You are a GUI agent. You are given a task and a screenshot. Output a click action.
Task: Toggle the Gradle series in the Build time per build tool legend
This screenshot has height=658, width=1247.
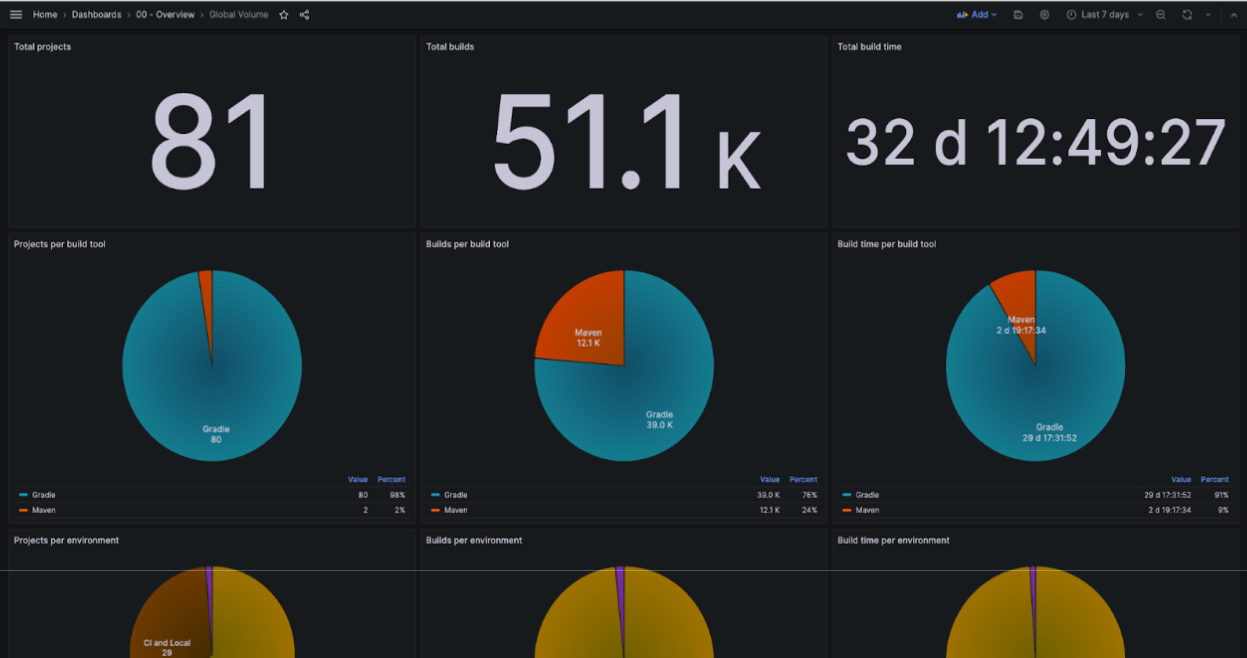(x=867, y=495)
